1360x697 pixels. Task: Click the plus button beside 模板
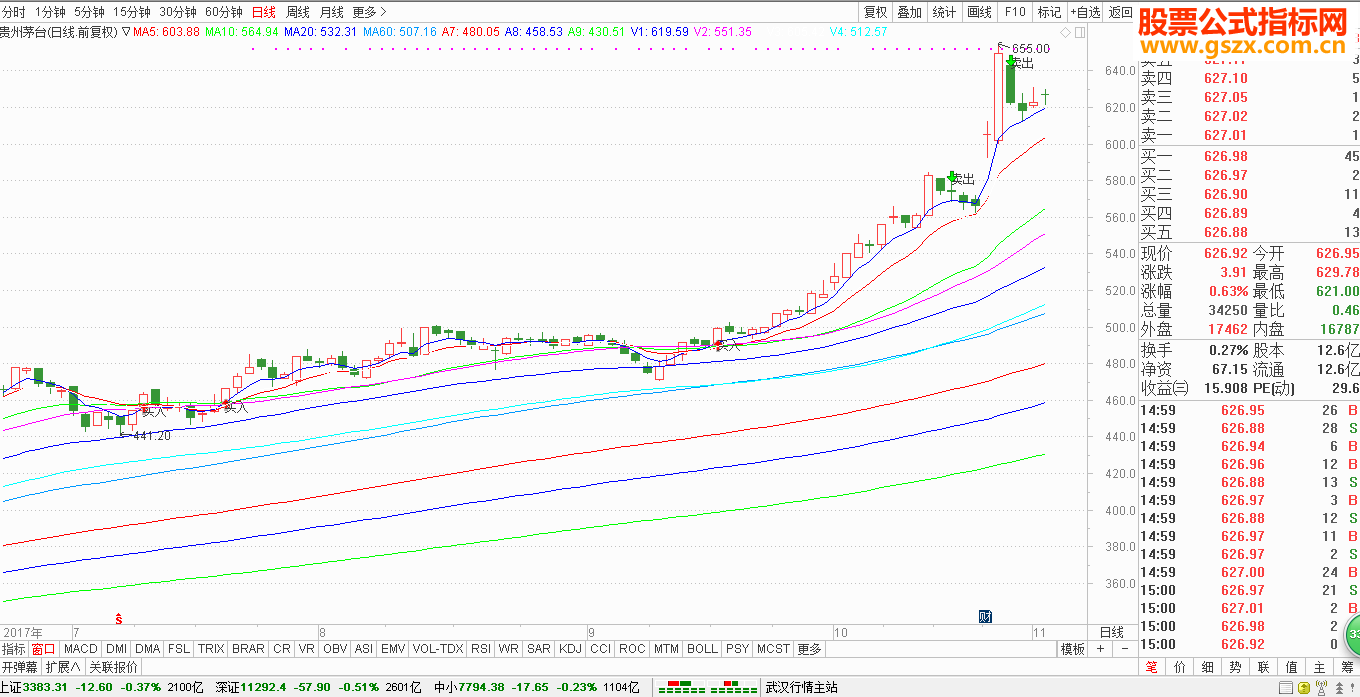1100,649
